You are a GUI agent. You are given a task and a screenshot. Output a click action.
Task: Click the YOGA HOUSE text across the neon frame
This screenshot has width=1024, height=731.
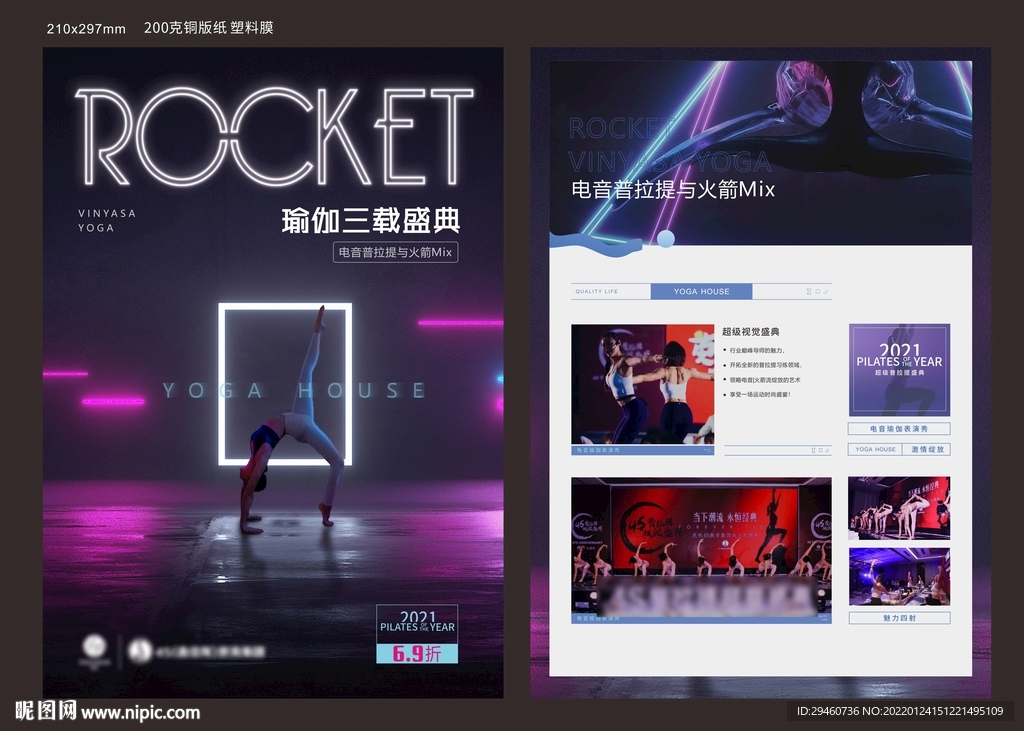coord(294,391)
